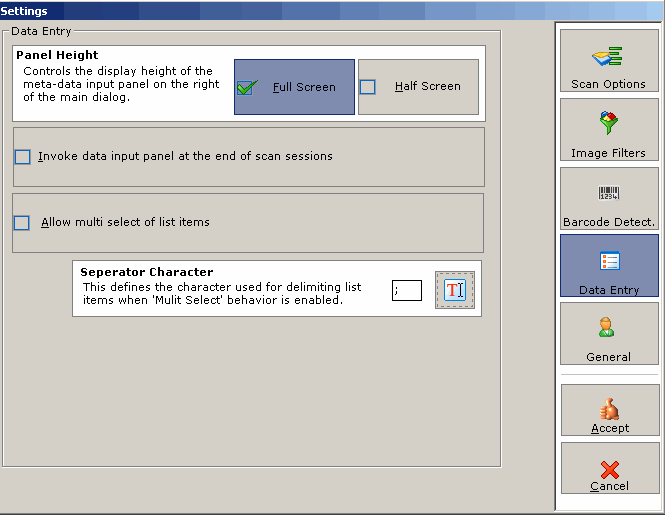Uncheck the Full Screen checkbox

(248, 87)
